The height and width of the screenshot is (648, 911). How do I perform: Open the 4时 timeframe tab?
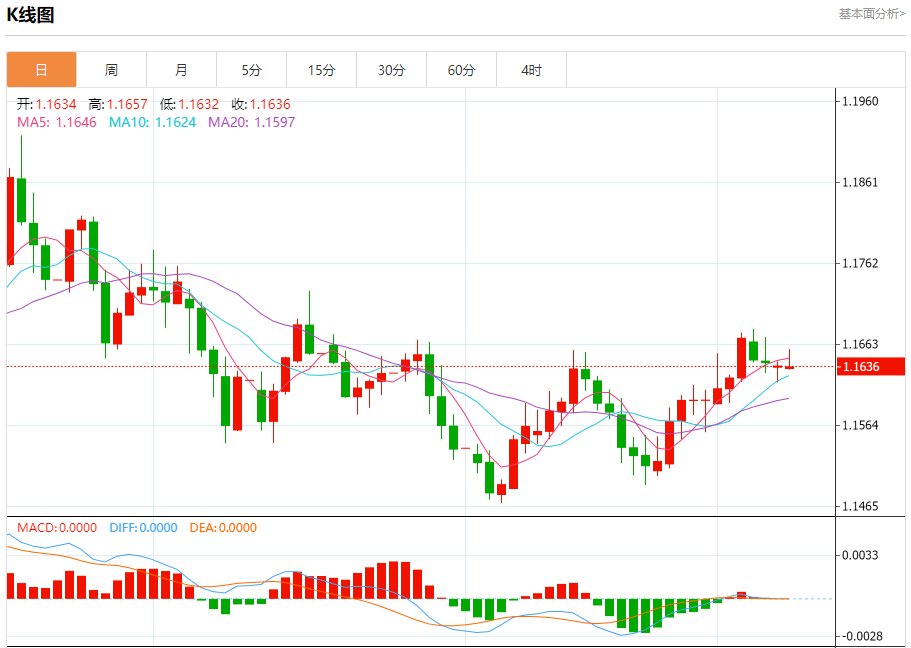(x=531, y=70)
